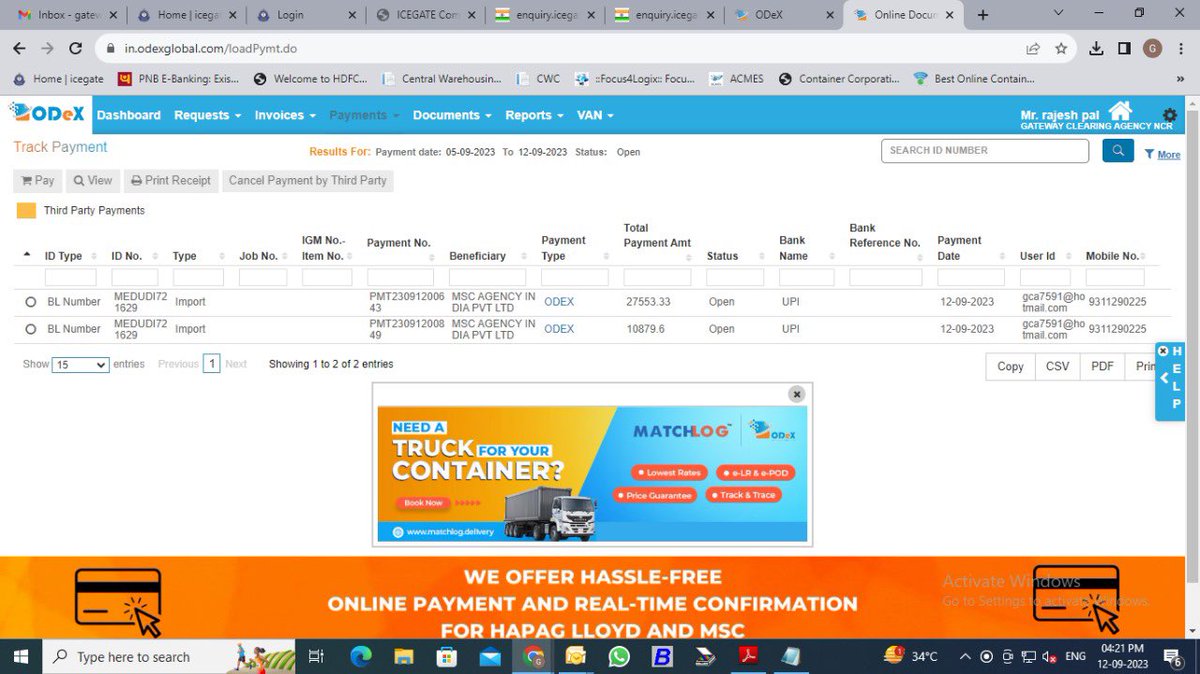The height and width of the screenshot is (674, 1200).
Task: Open the Payments dropdown menu
Action: coord(364,115)
